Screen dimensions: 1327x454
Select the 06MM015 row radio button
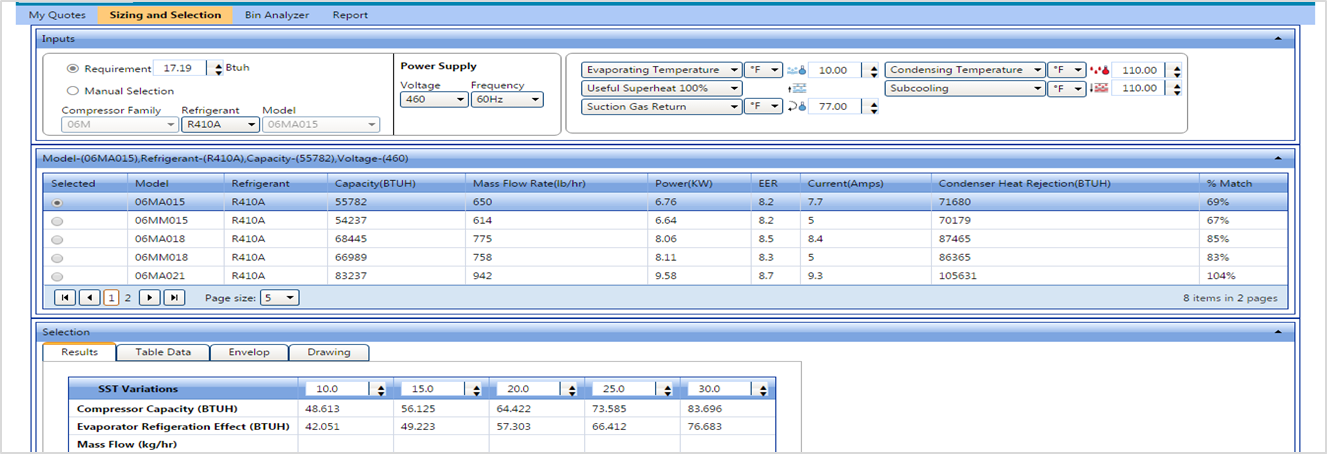(57, 221)
